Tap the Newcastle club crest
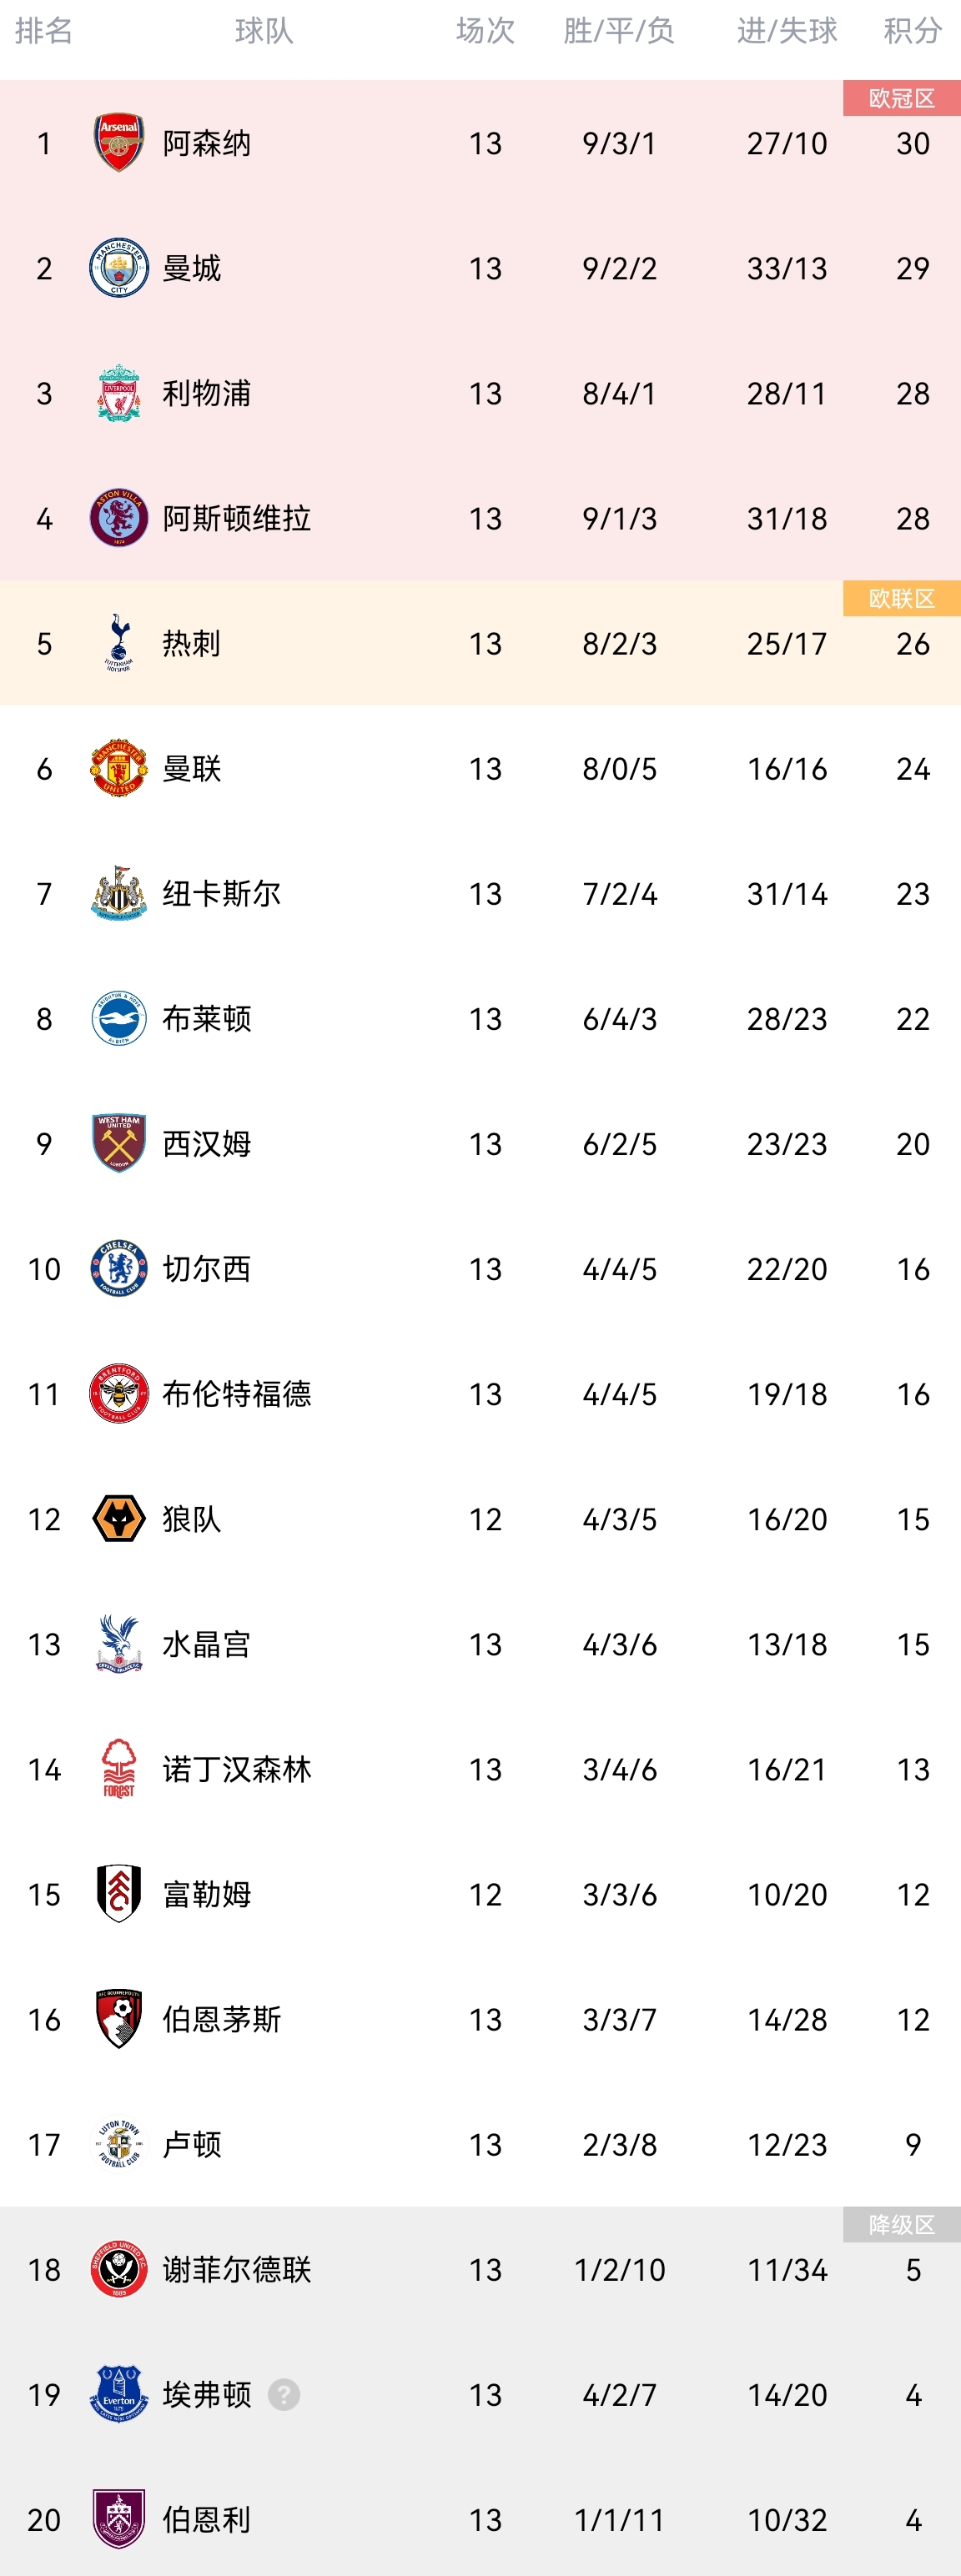This screenshot has height=2576, width=961. pos(119,893)
